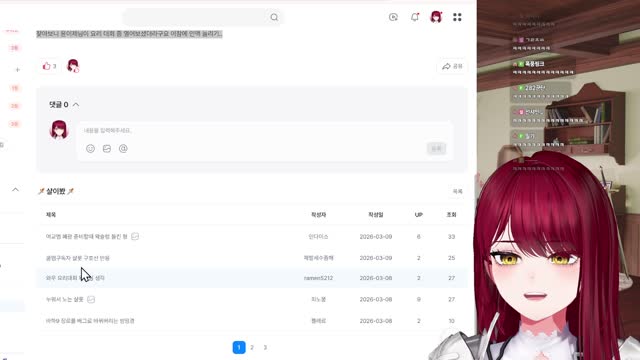The image size is (640, 360).
Task: Open the notification bell
Action: click(x=415, y=17)
